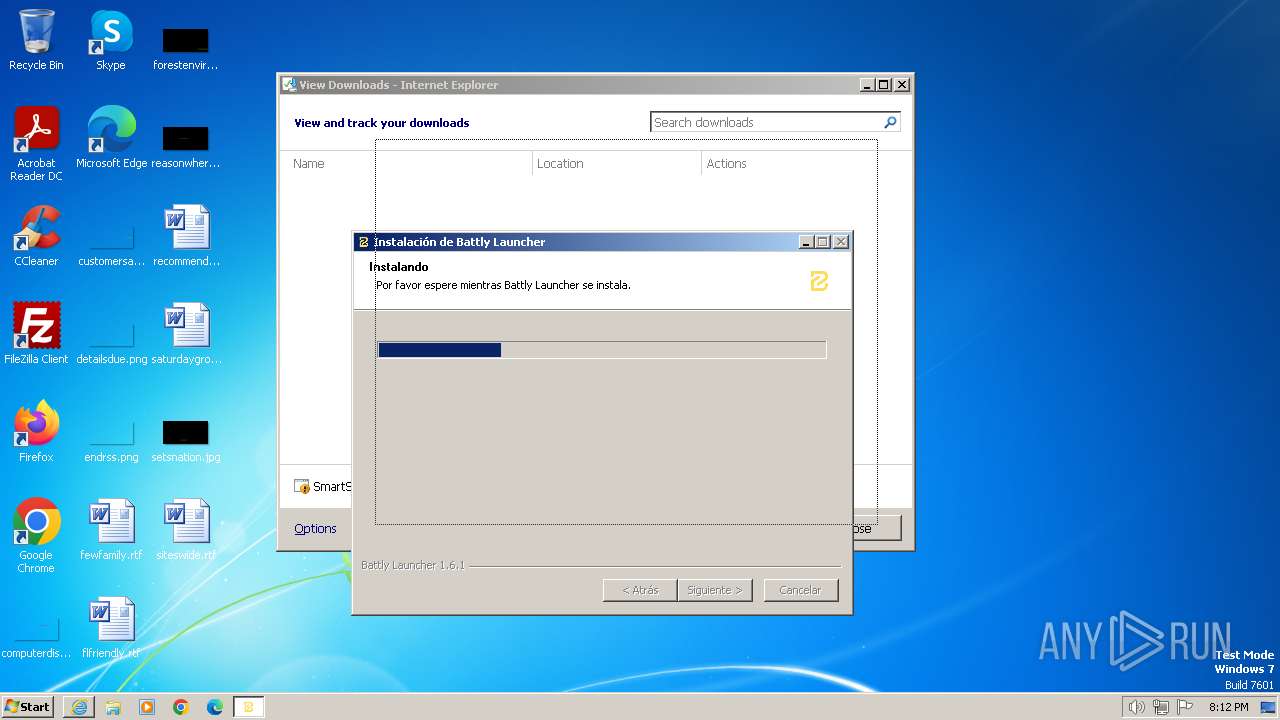Select the saturdaygro... Word document icon
The image size is (1280, 720).
(x=186, y=334)
